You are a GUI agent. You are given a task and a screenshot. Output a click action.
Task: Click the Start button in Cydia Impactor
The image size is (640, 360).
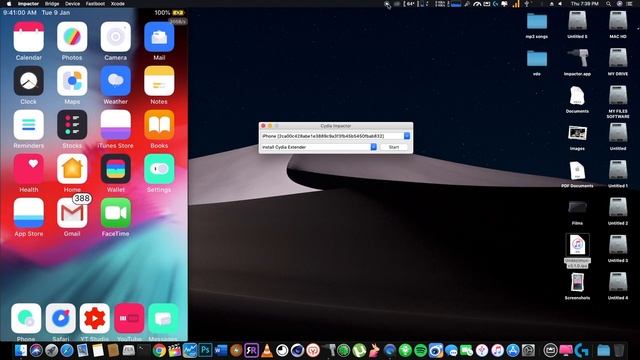[x=394, y=147]
